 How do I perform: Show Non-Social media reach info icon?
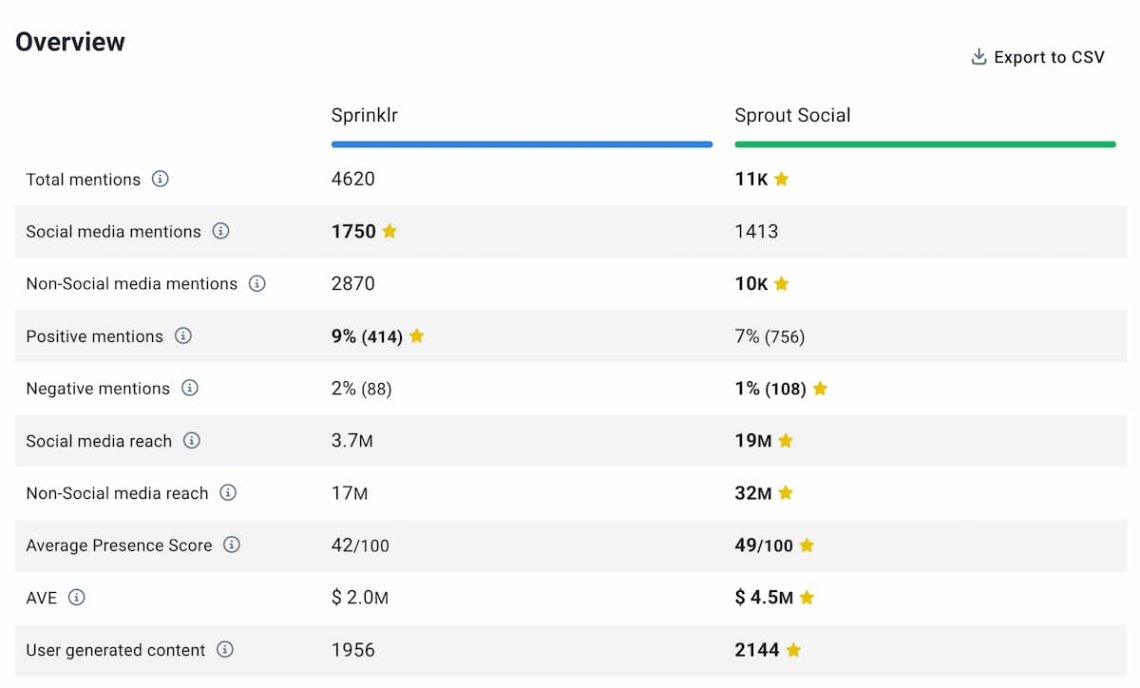coord(228,493)
